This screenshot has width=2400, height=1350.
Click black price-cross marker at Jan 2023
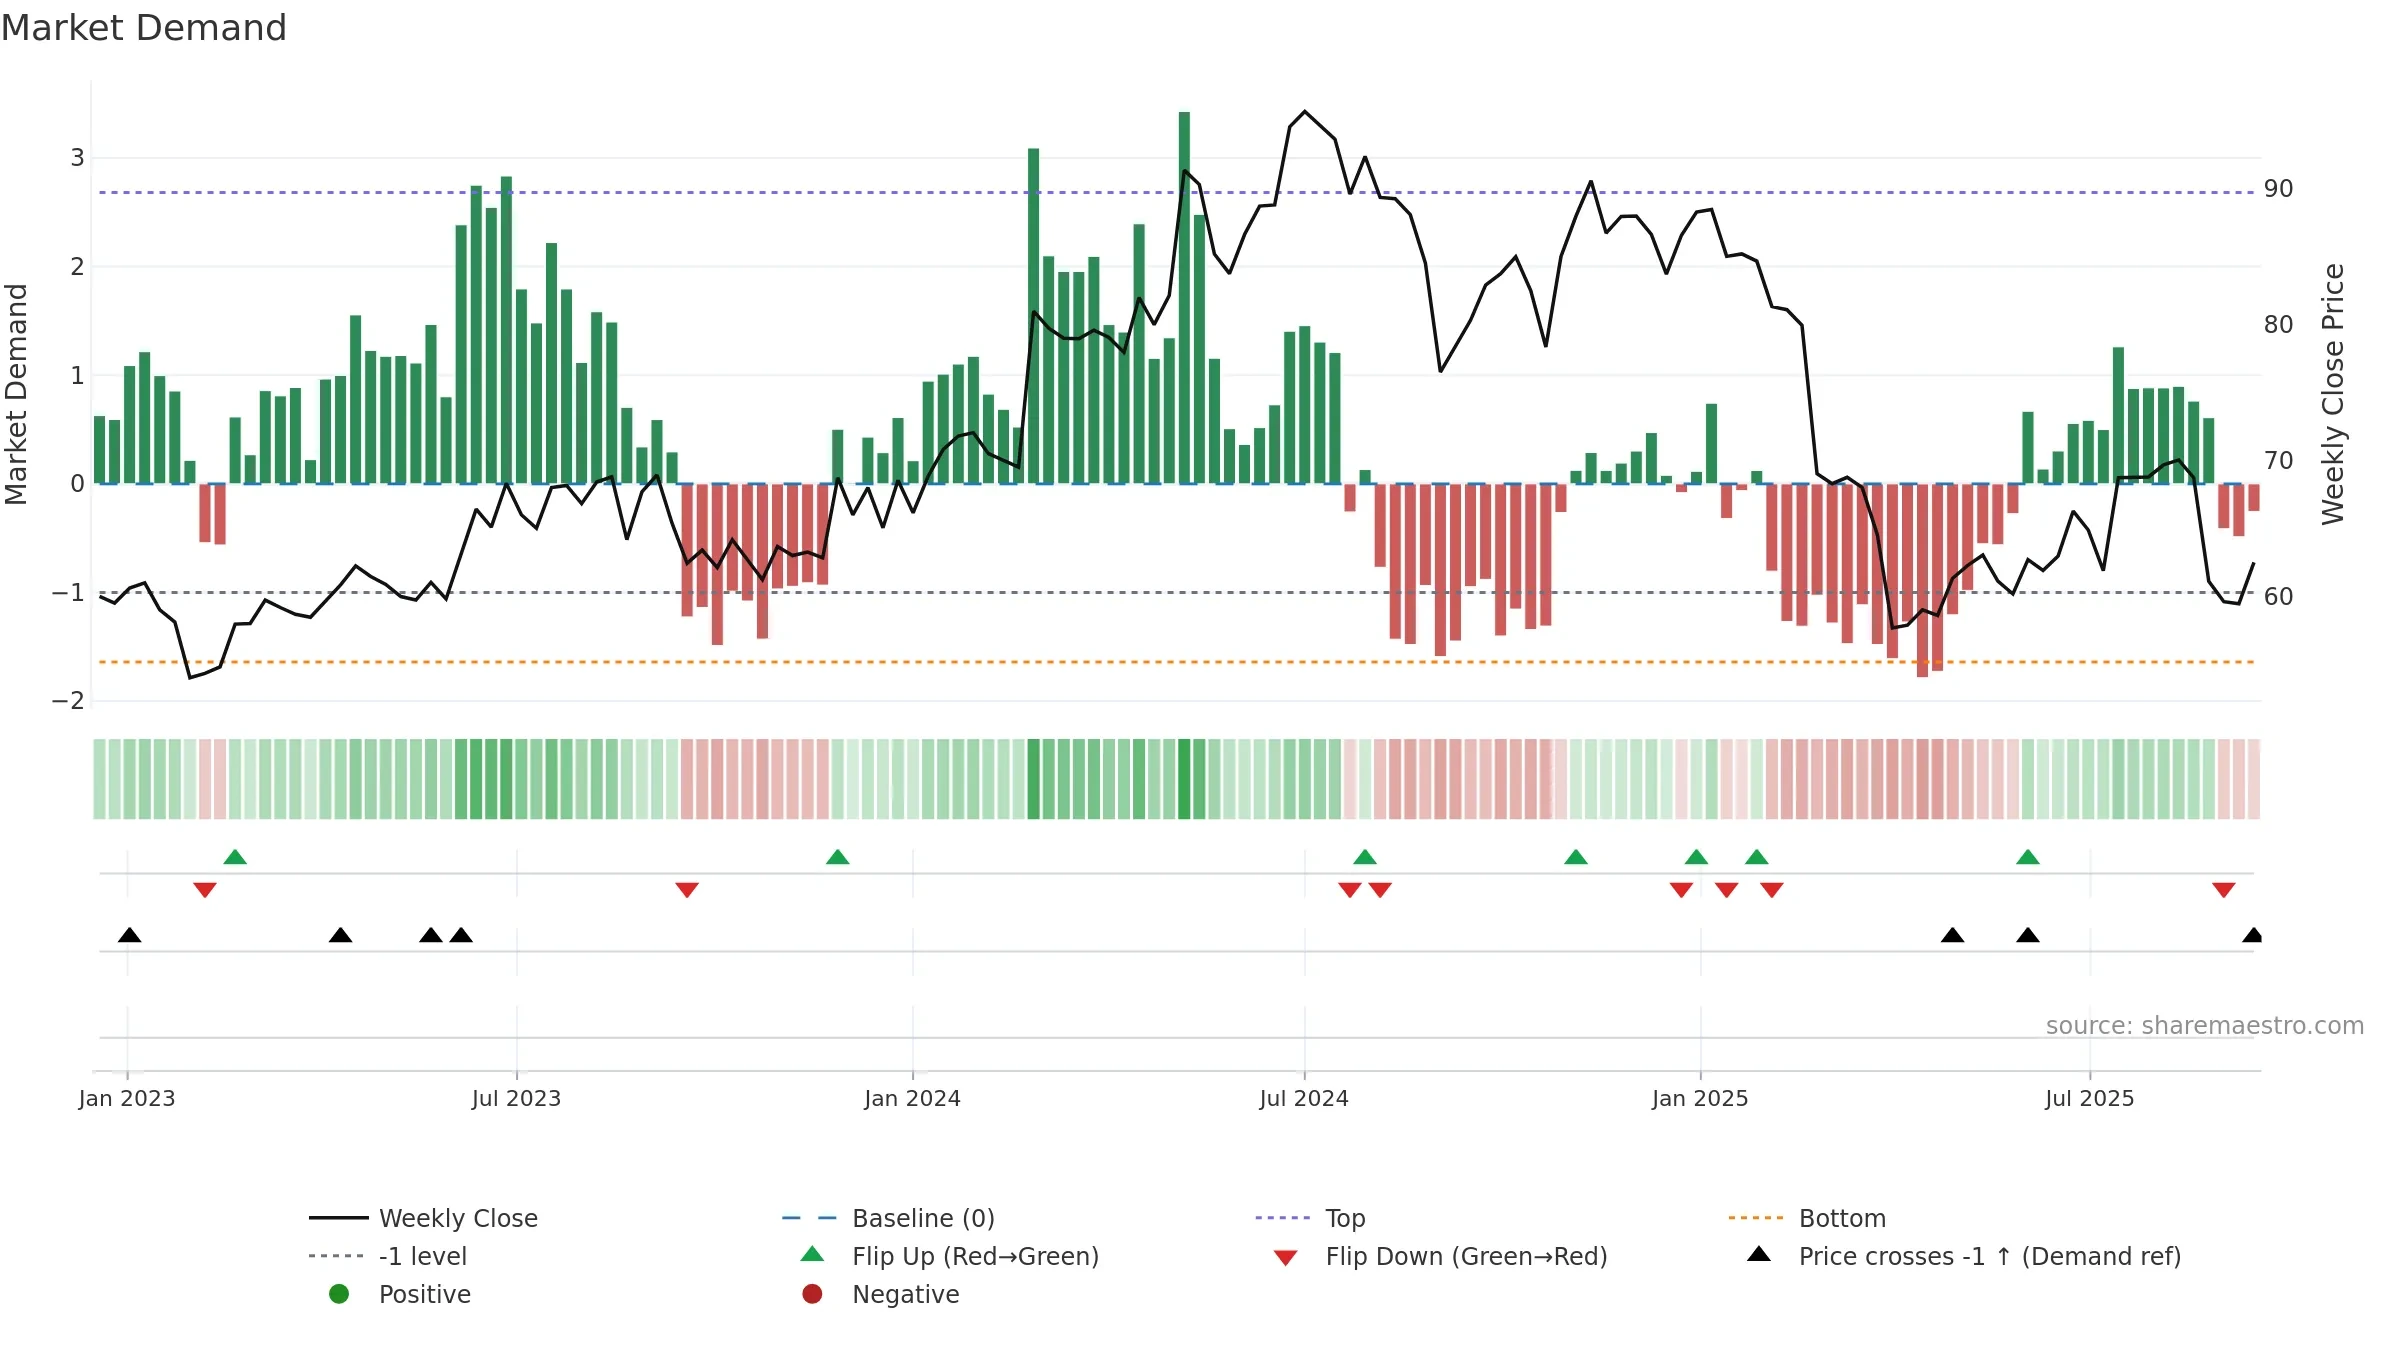pos(130,935)
